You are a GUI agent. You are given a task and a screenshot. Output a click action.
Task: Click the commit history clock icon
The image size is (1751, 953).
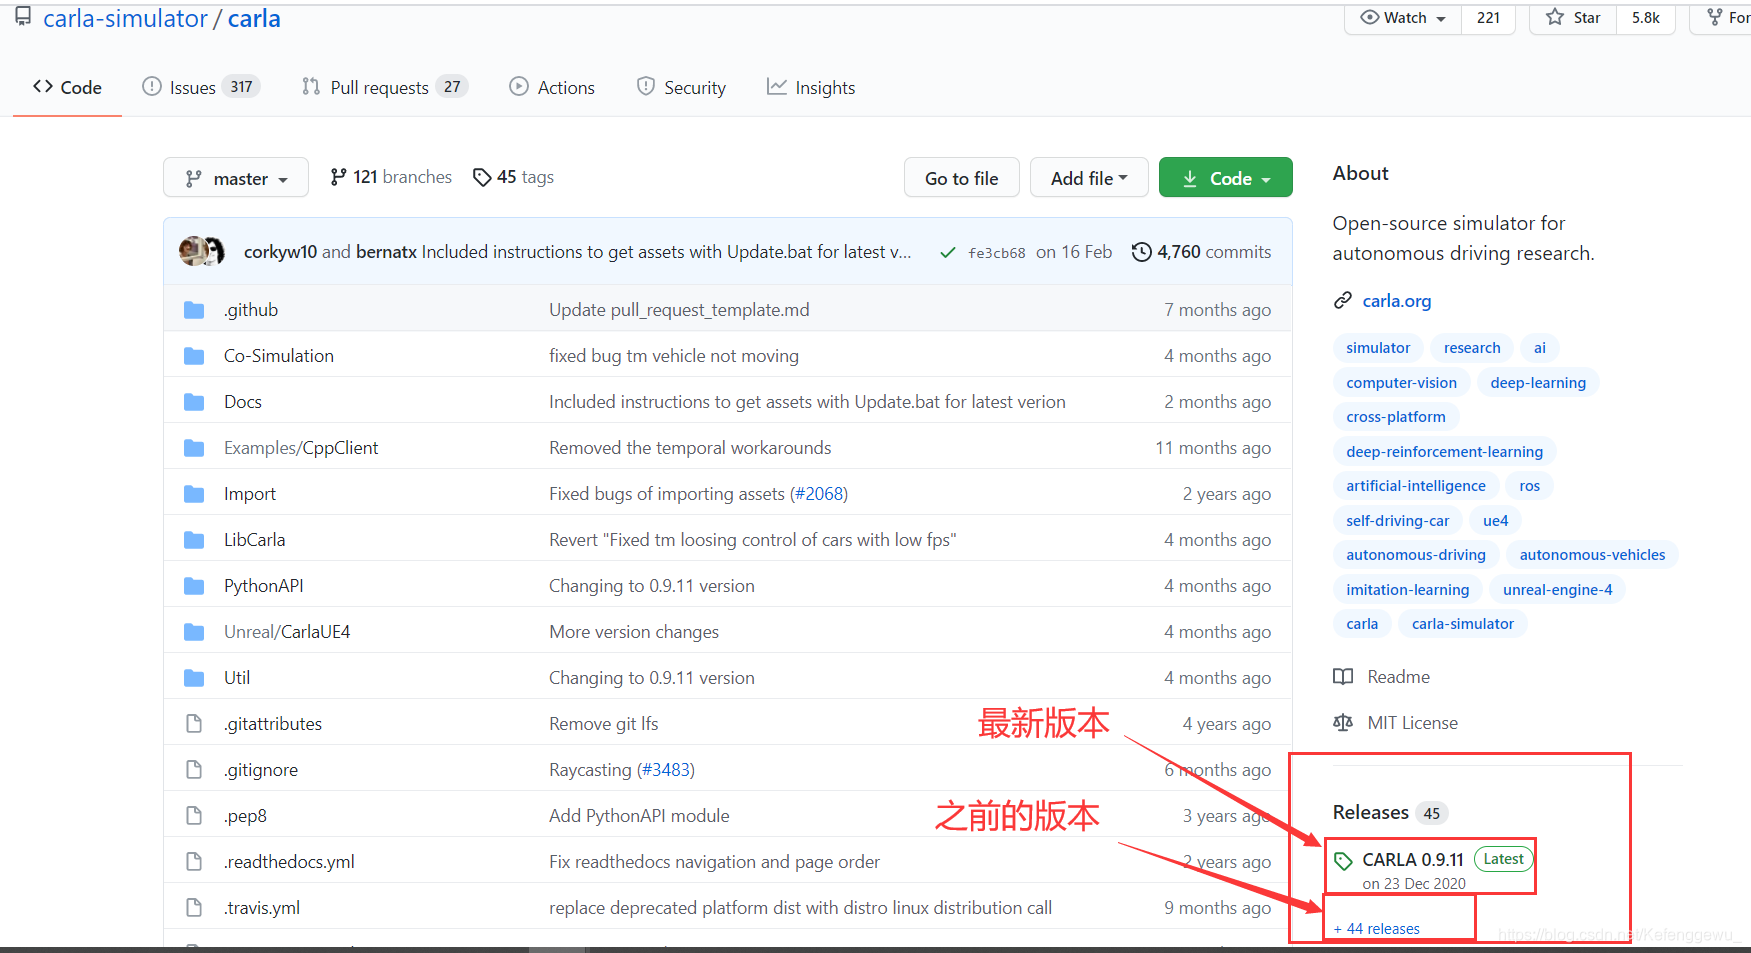(x=1141, y=252)
